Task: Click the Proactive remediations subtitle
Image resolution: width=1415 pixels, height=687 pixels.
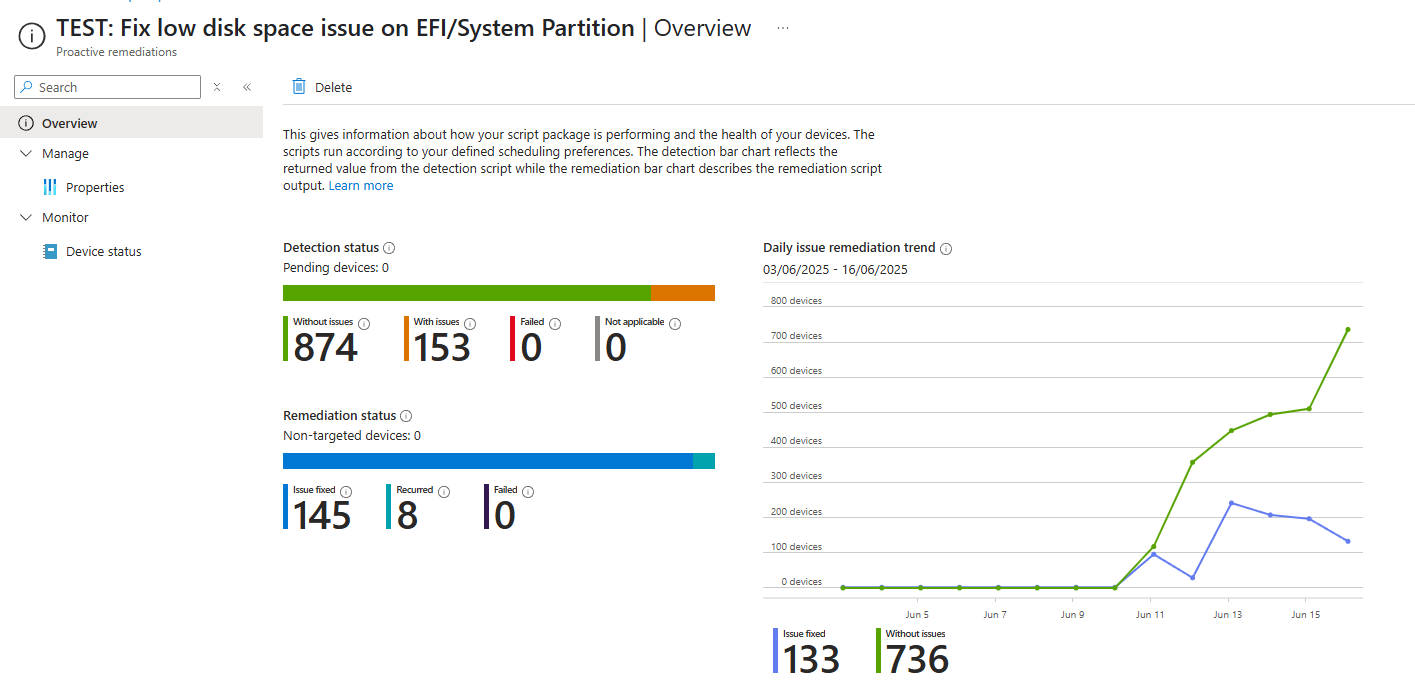Action: [x=116, y=52]
